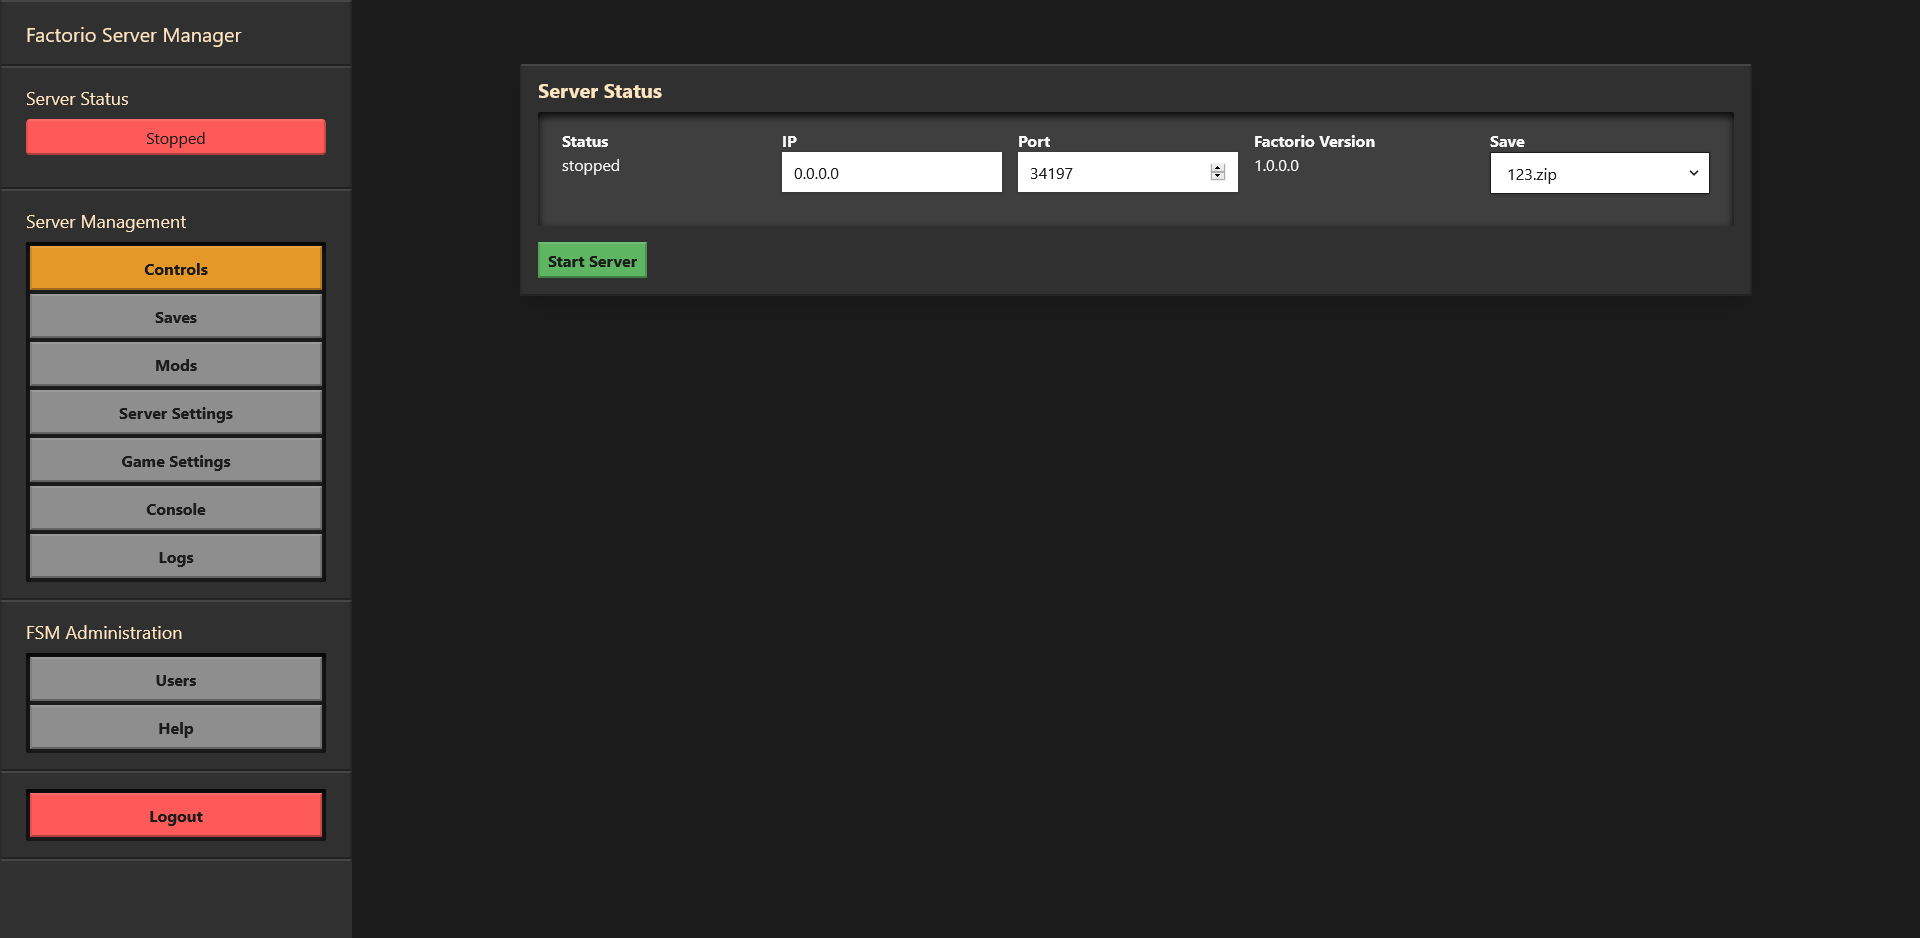Click the Server Status panel heading
Image resolution: width=1920 pixels, height=938 pixels.
pyautogui.click(x=600, y=91)
